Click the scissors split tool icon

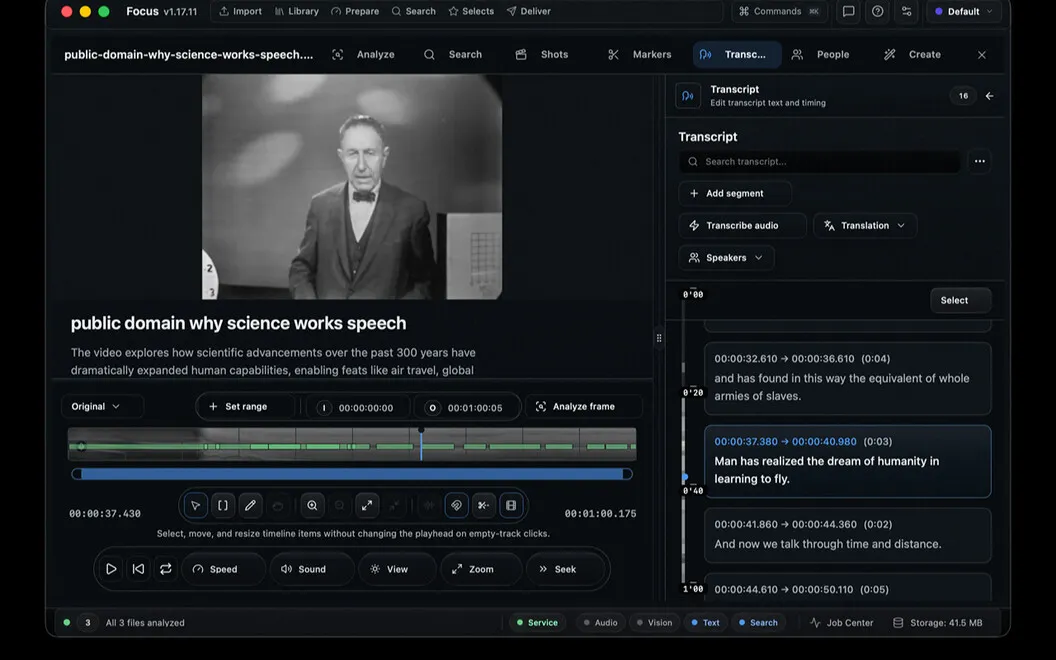coord(484,505)
